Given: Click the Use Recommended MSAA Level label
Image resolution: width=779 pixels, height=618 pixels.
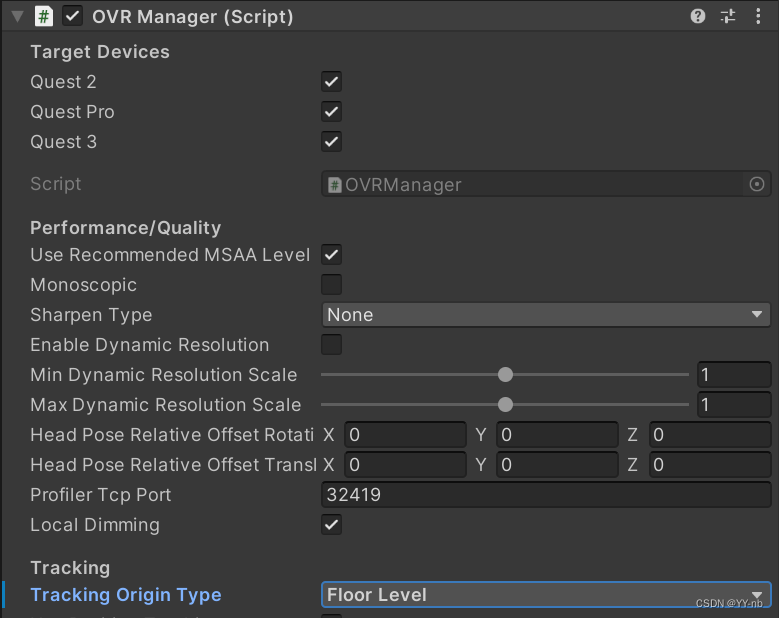Looking at the screenshot, I should 170,255.
